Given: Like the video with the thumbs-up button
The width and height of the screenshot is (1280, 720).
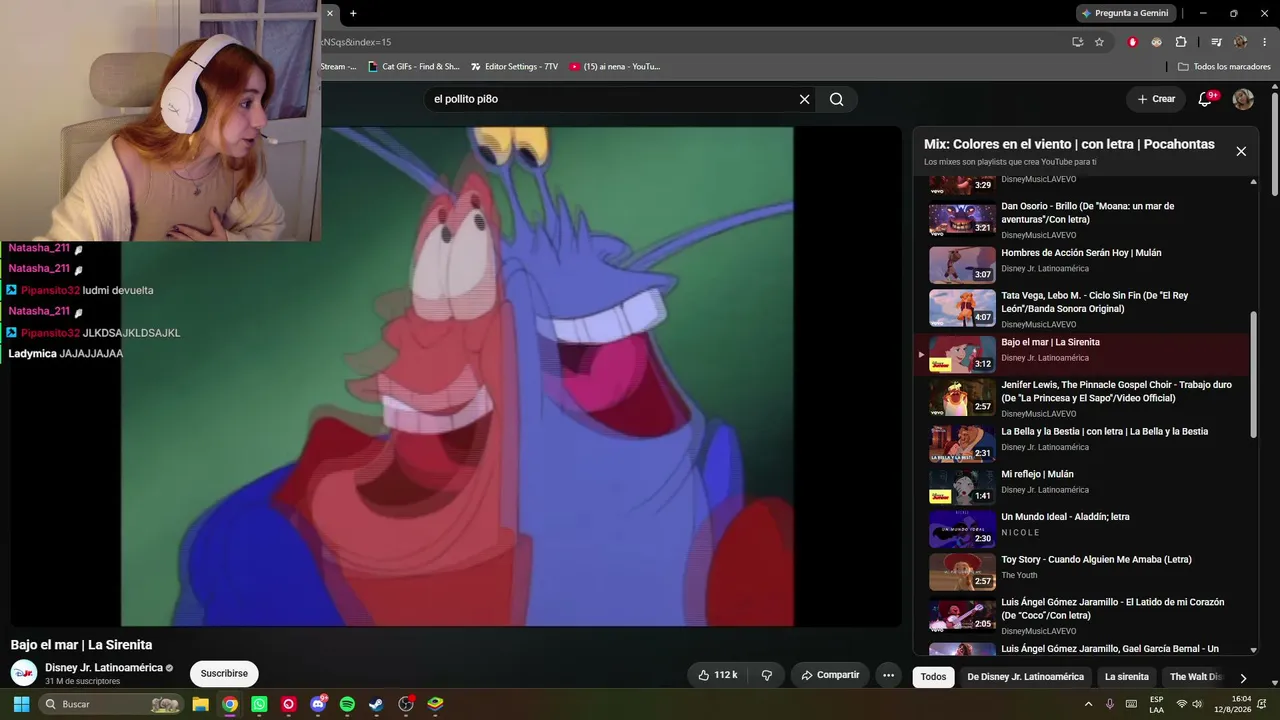Looking at the screenshot, I should point(718,675).
